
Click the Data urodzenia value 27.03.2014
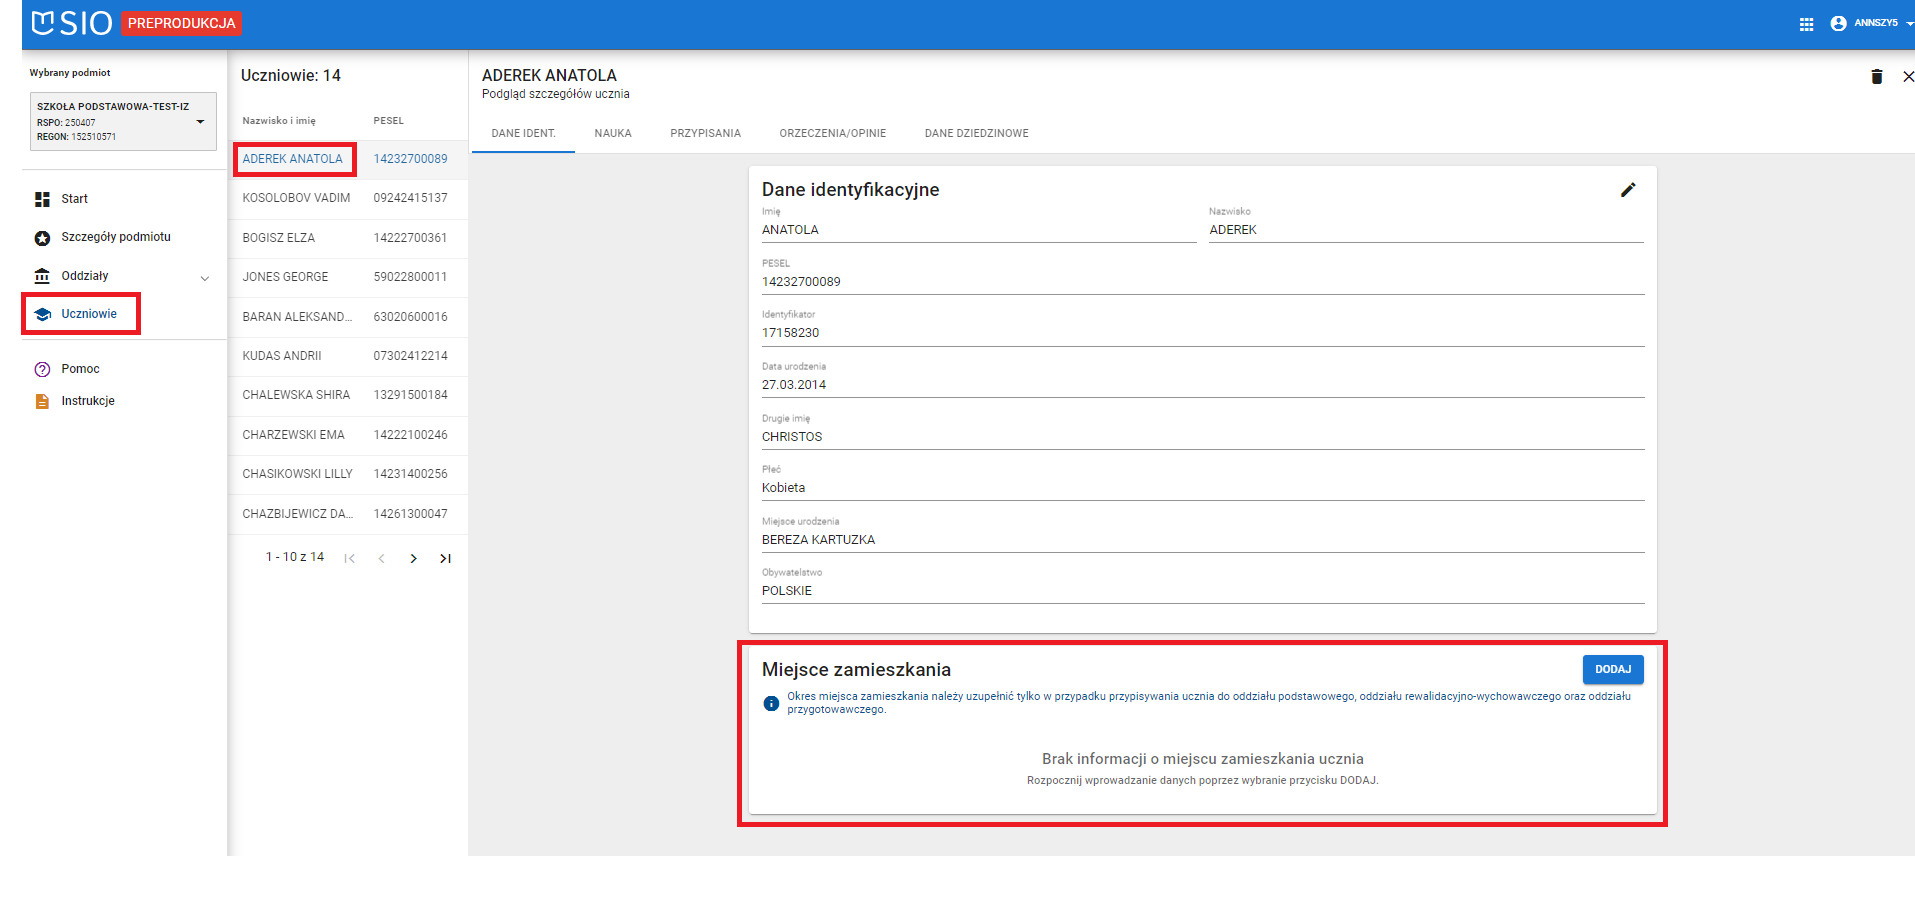coord(794,385)
